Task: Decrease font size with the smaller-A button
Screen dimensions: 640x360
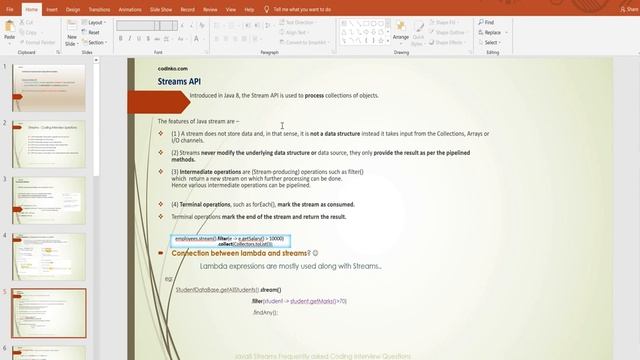Action: [x=191, y=25]
